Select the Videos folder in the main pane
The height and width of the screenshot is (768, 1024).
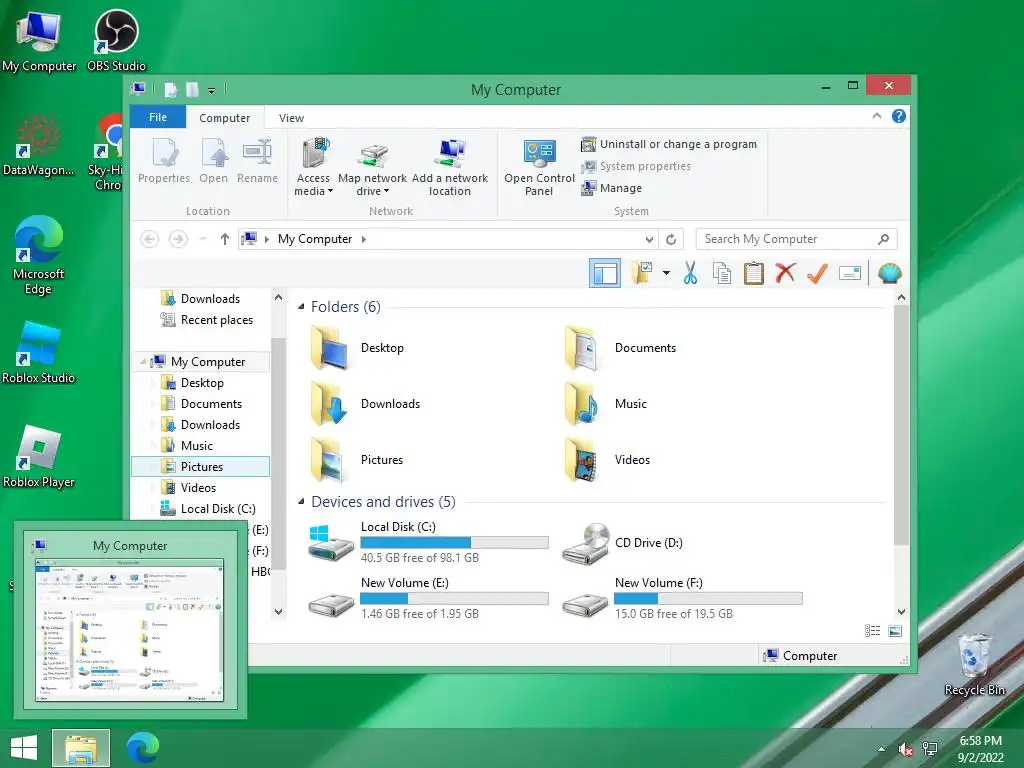pyautogui.click(x=607, y=460)
